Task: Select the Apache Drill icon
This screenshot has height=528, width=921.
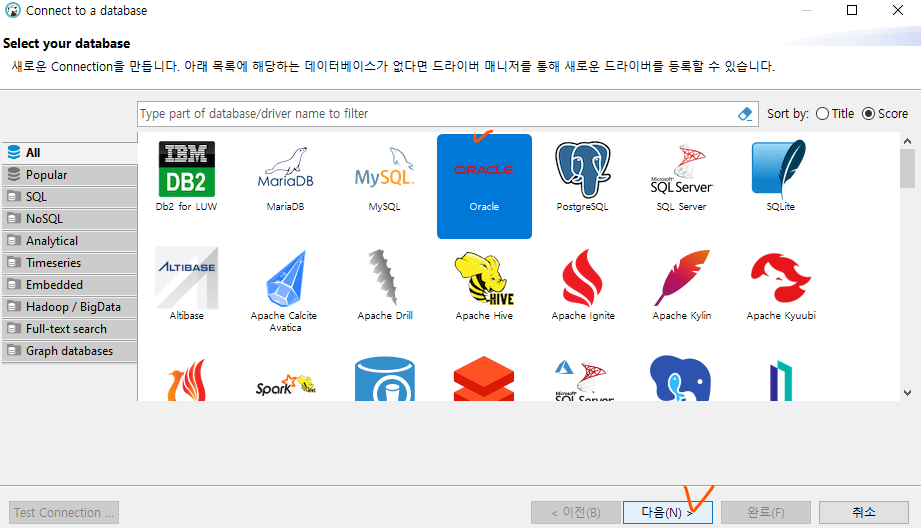Action: [384, 277]
